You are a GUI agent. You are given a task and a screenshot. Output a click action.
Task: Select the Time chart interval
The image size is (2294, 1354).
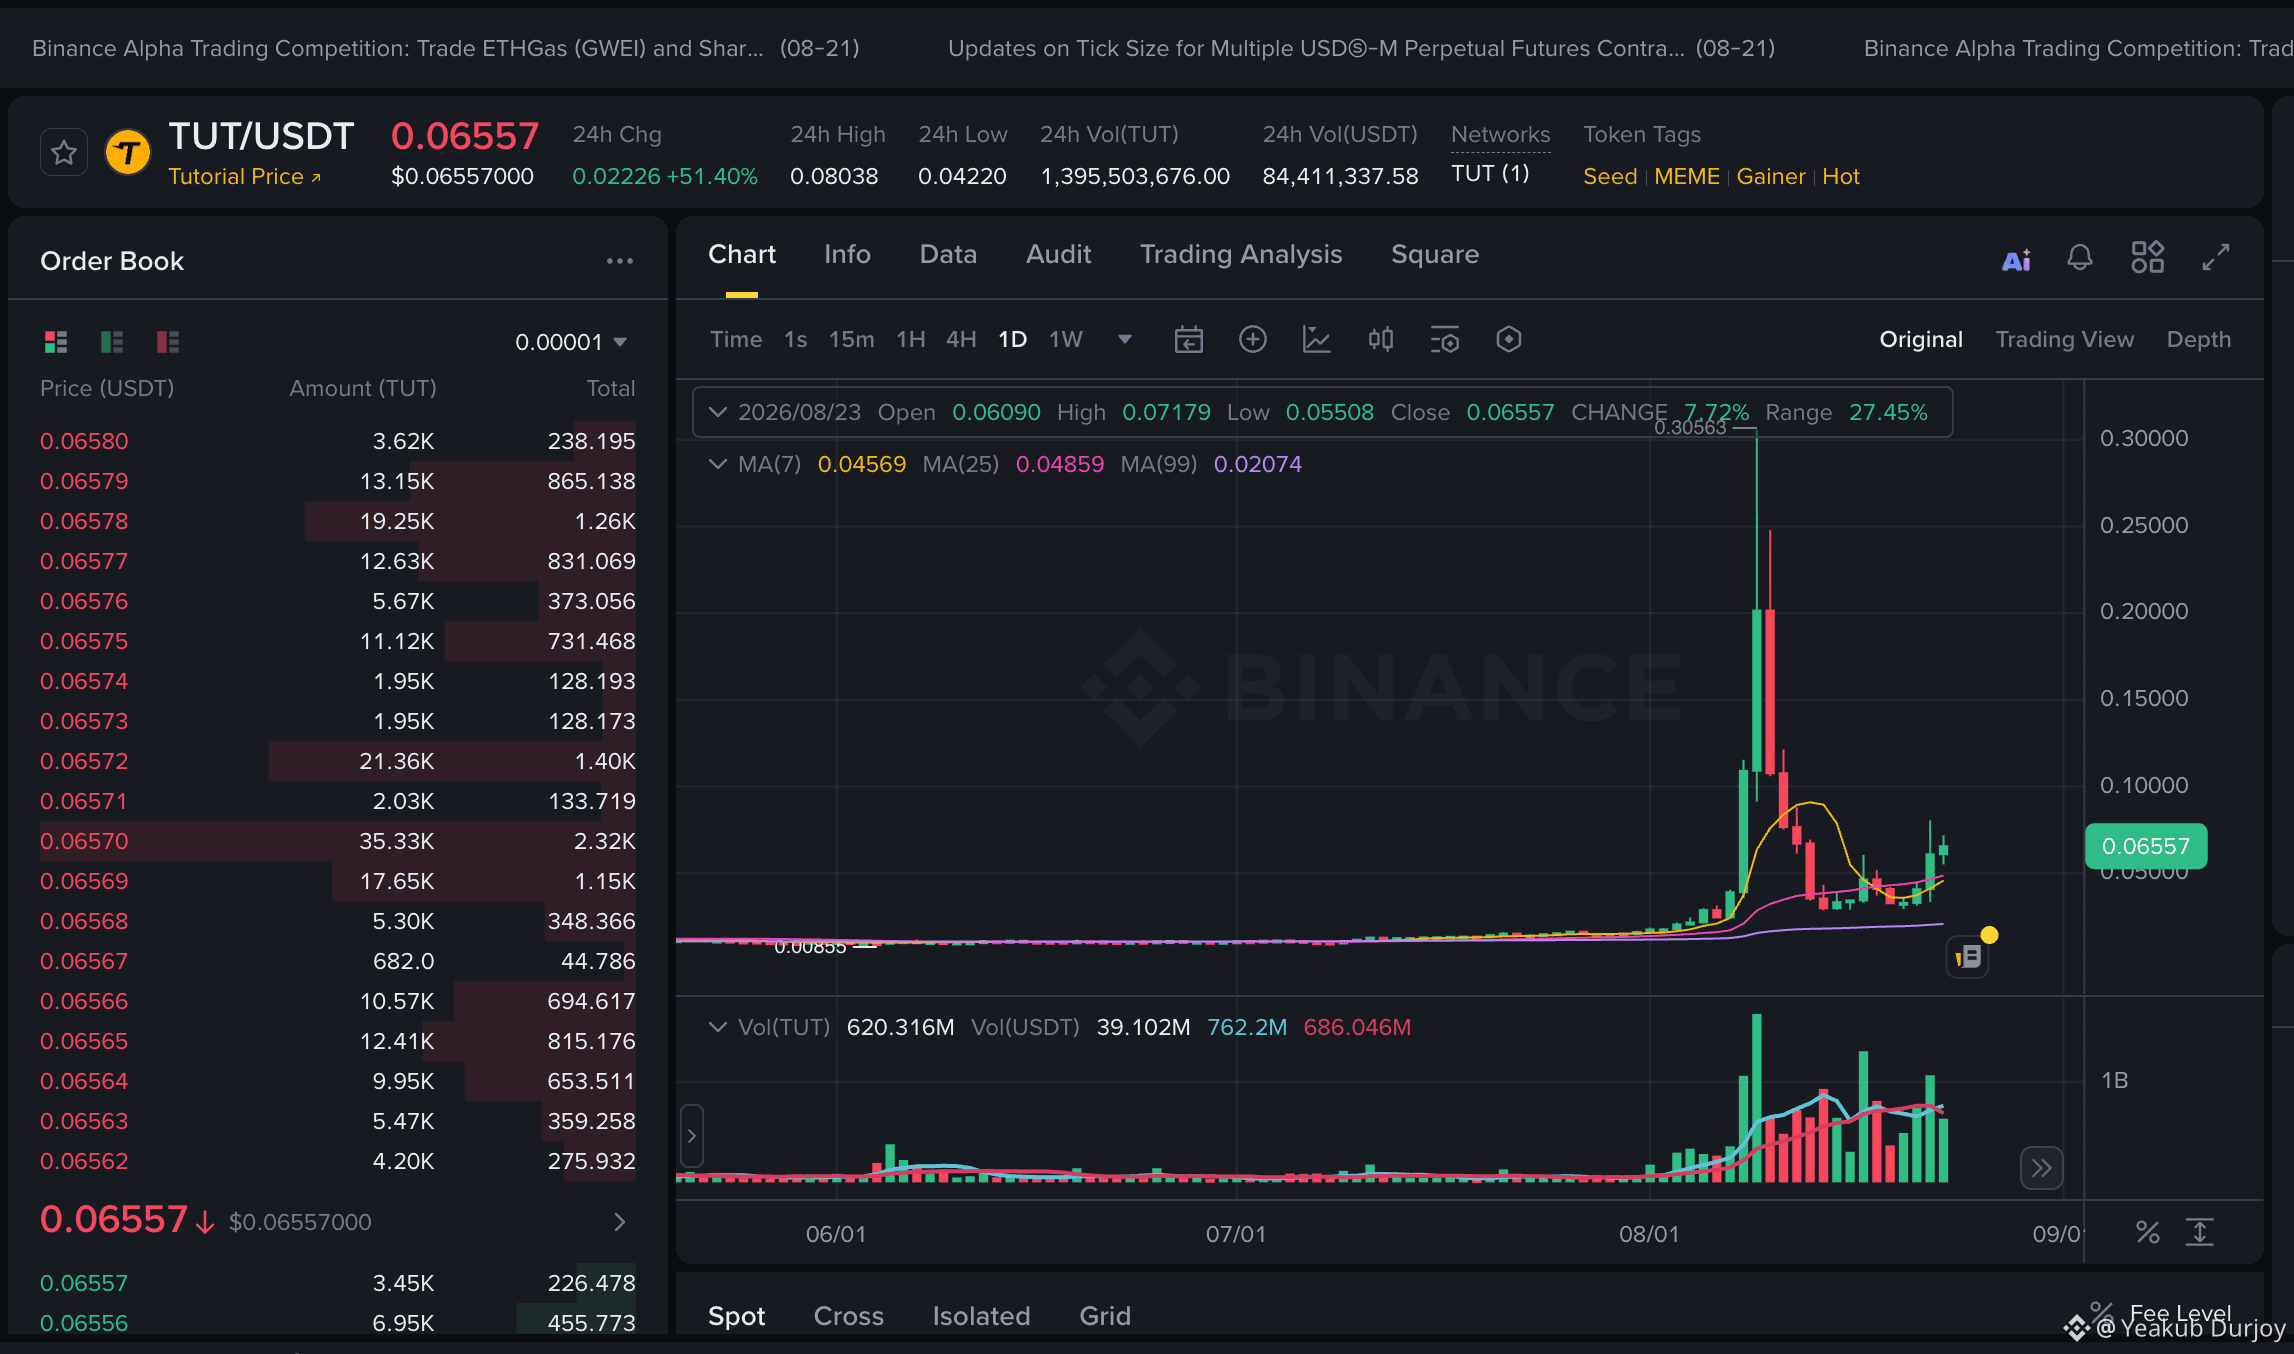(x=736, y=340)
